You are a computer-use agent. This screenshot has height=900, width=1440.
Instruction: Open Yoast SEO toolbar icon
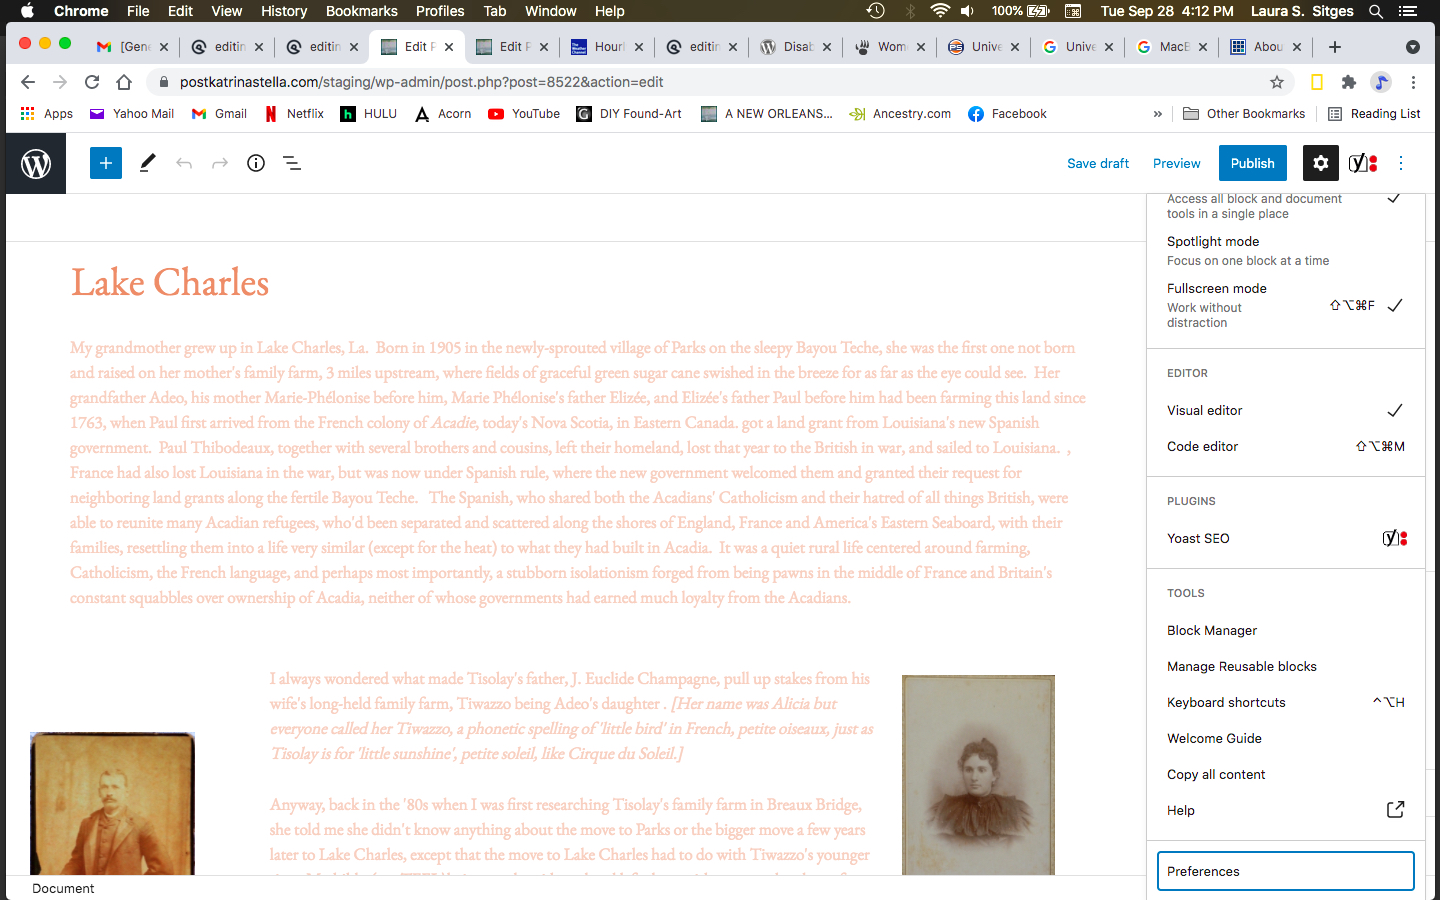(x=1363, y=163)
